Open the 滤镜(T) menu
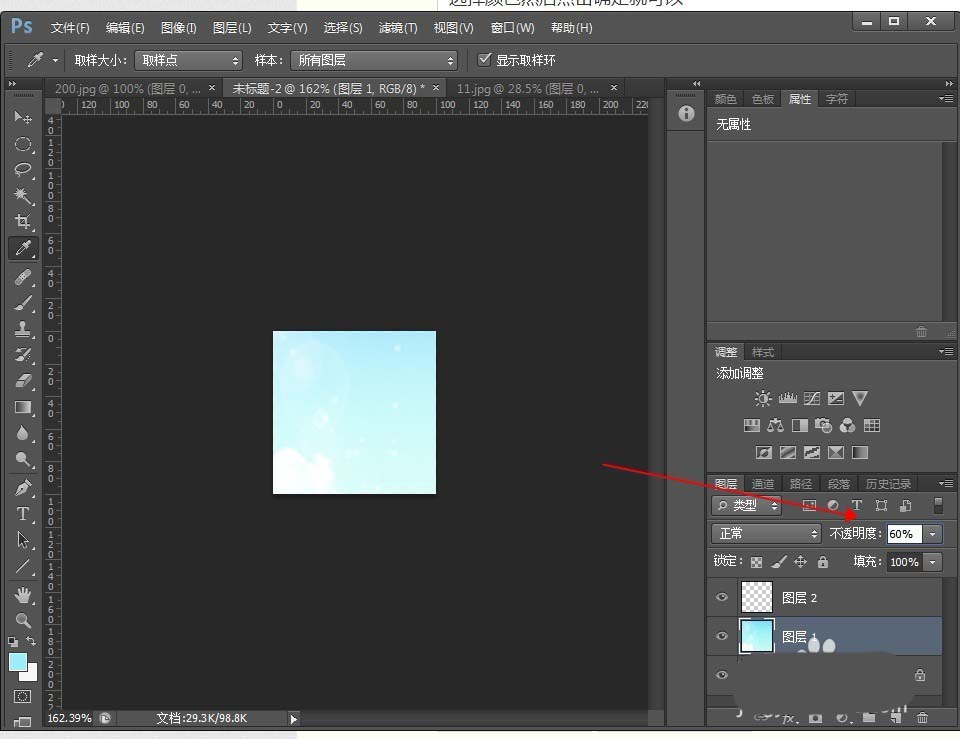Viewport: 960px width, 739px height. pos(398,28)
